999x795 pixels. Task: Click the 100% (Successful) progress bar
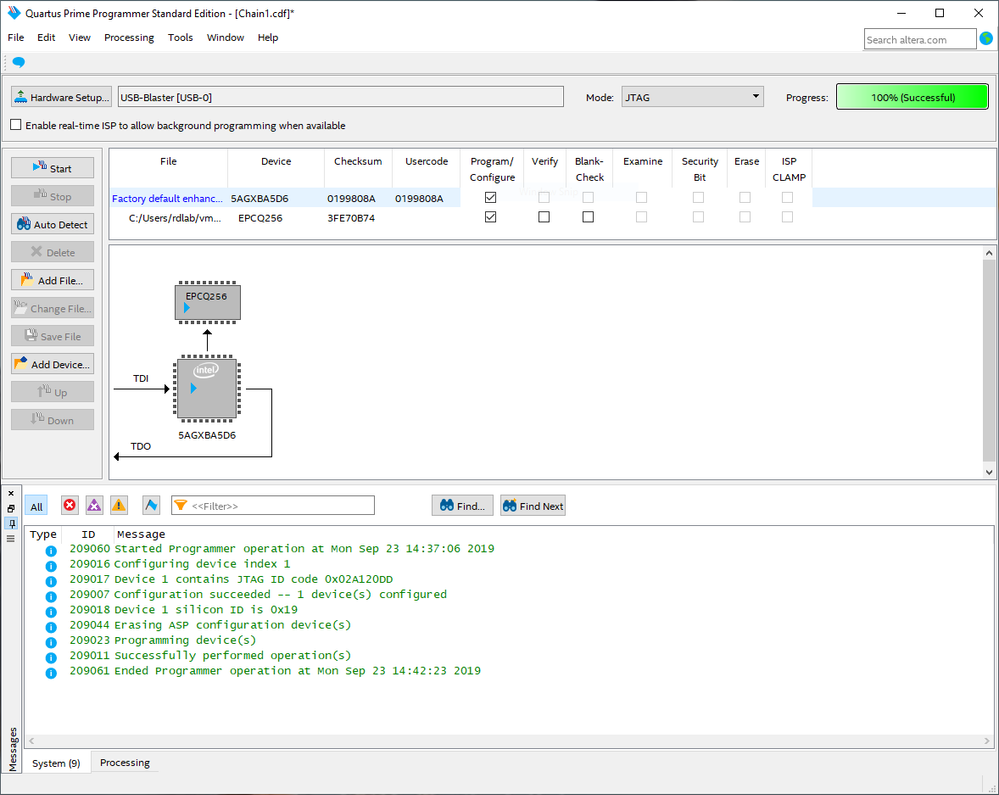(911, 97)
